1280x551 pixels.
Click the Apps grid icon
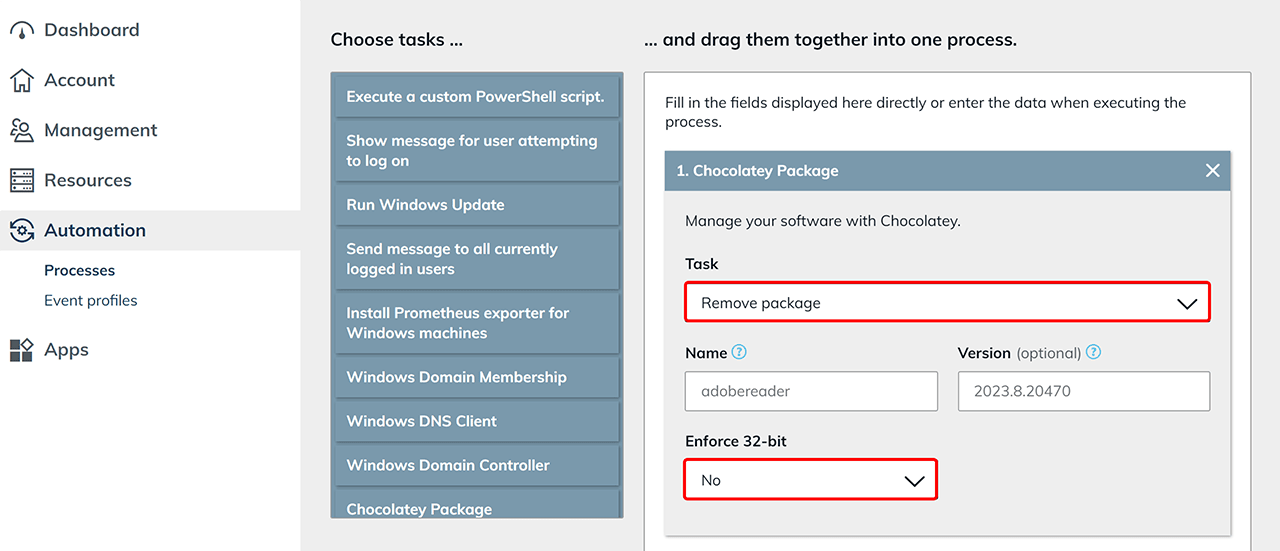point(22,350)
